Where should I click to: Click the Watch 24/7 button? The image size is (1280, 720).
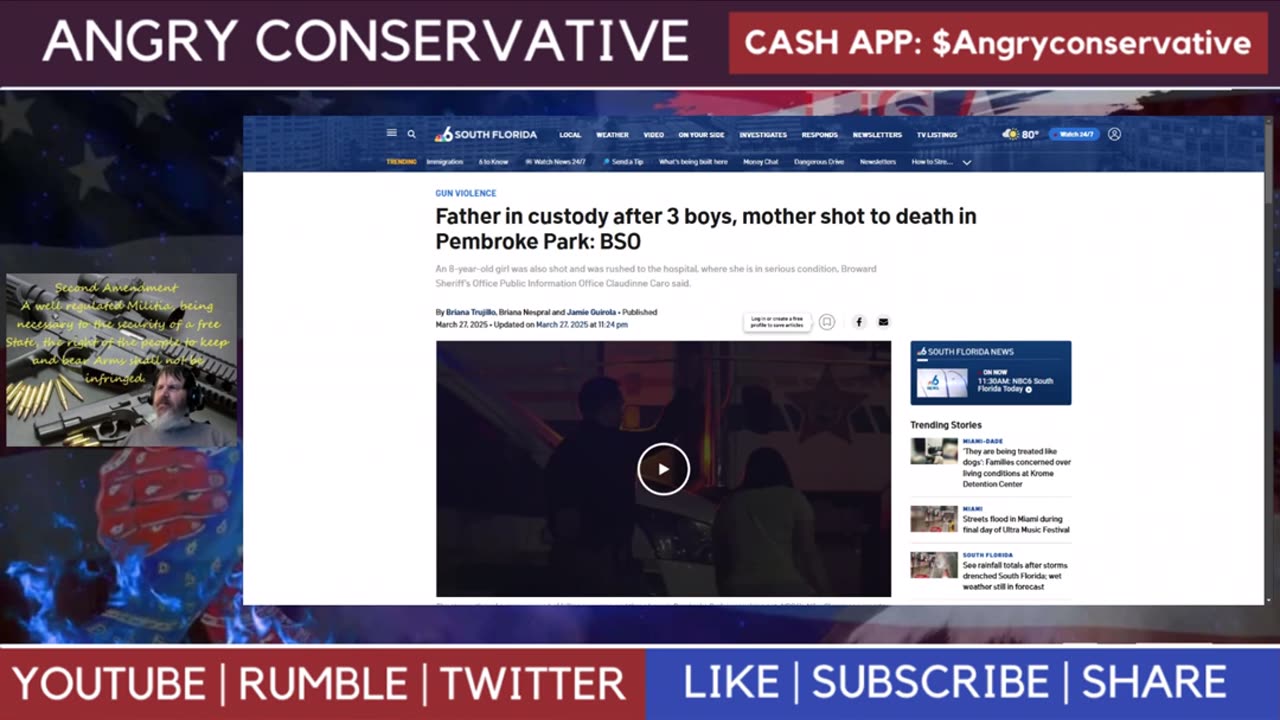tap(1075, 134)
